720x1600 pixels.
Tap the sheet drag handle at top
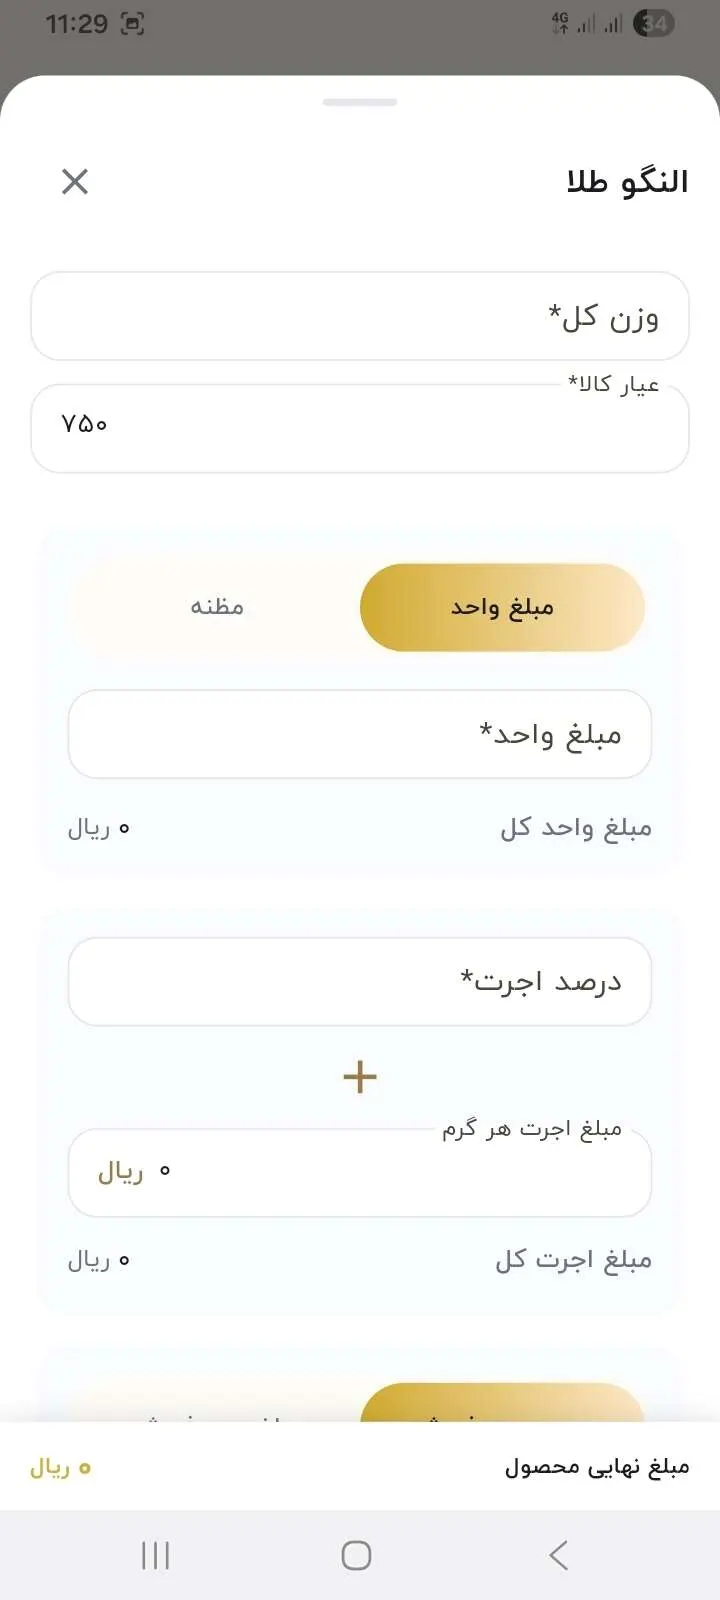pos(360,102)
